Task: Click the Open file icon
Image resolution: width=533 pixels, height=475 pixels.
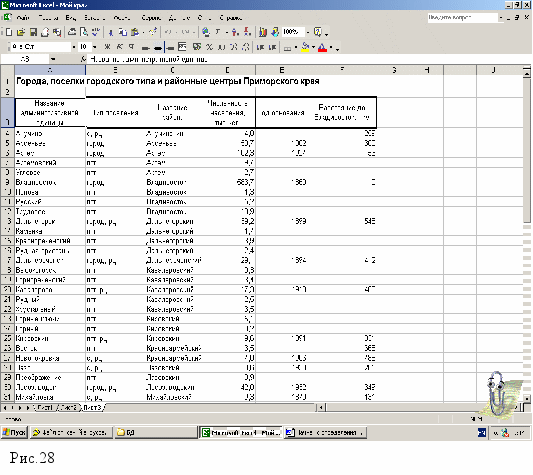Action: click(x=21, y=32)
